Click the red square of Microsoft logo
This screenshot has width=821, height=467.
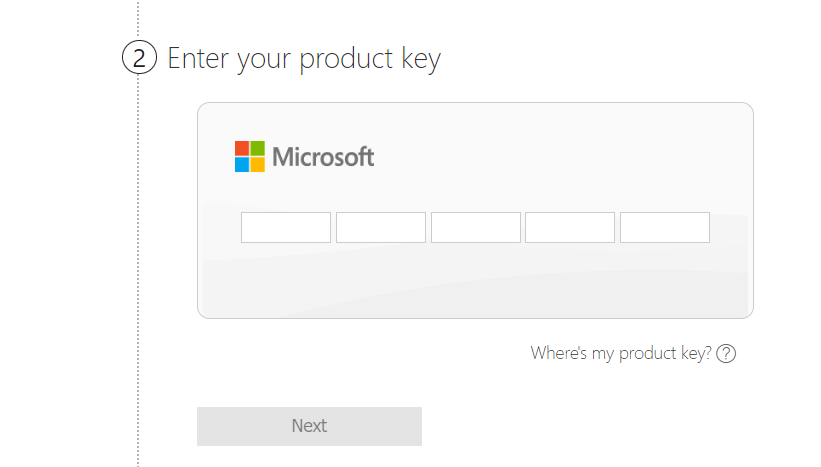(242, 148)
